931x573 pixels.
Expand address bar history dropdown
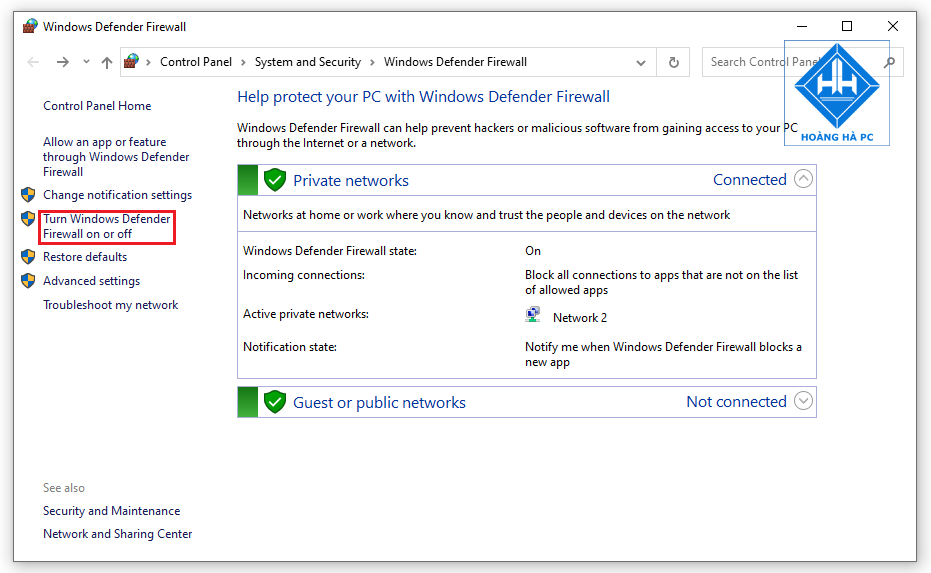coord(641,62)
